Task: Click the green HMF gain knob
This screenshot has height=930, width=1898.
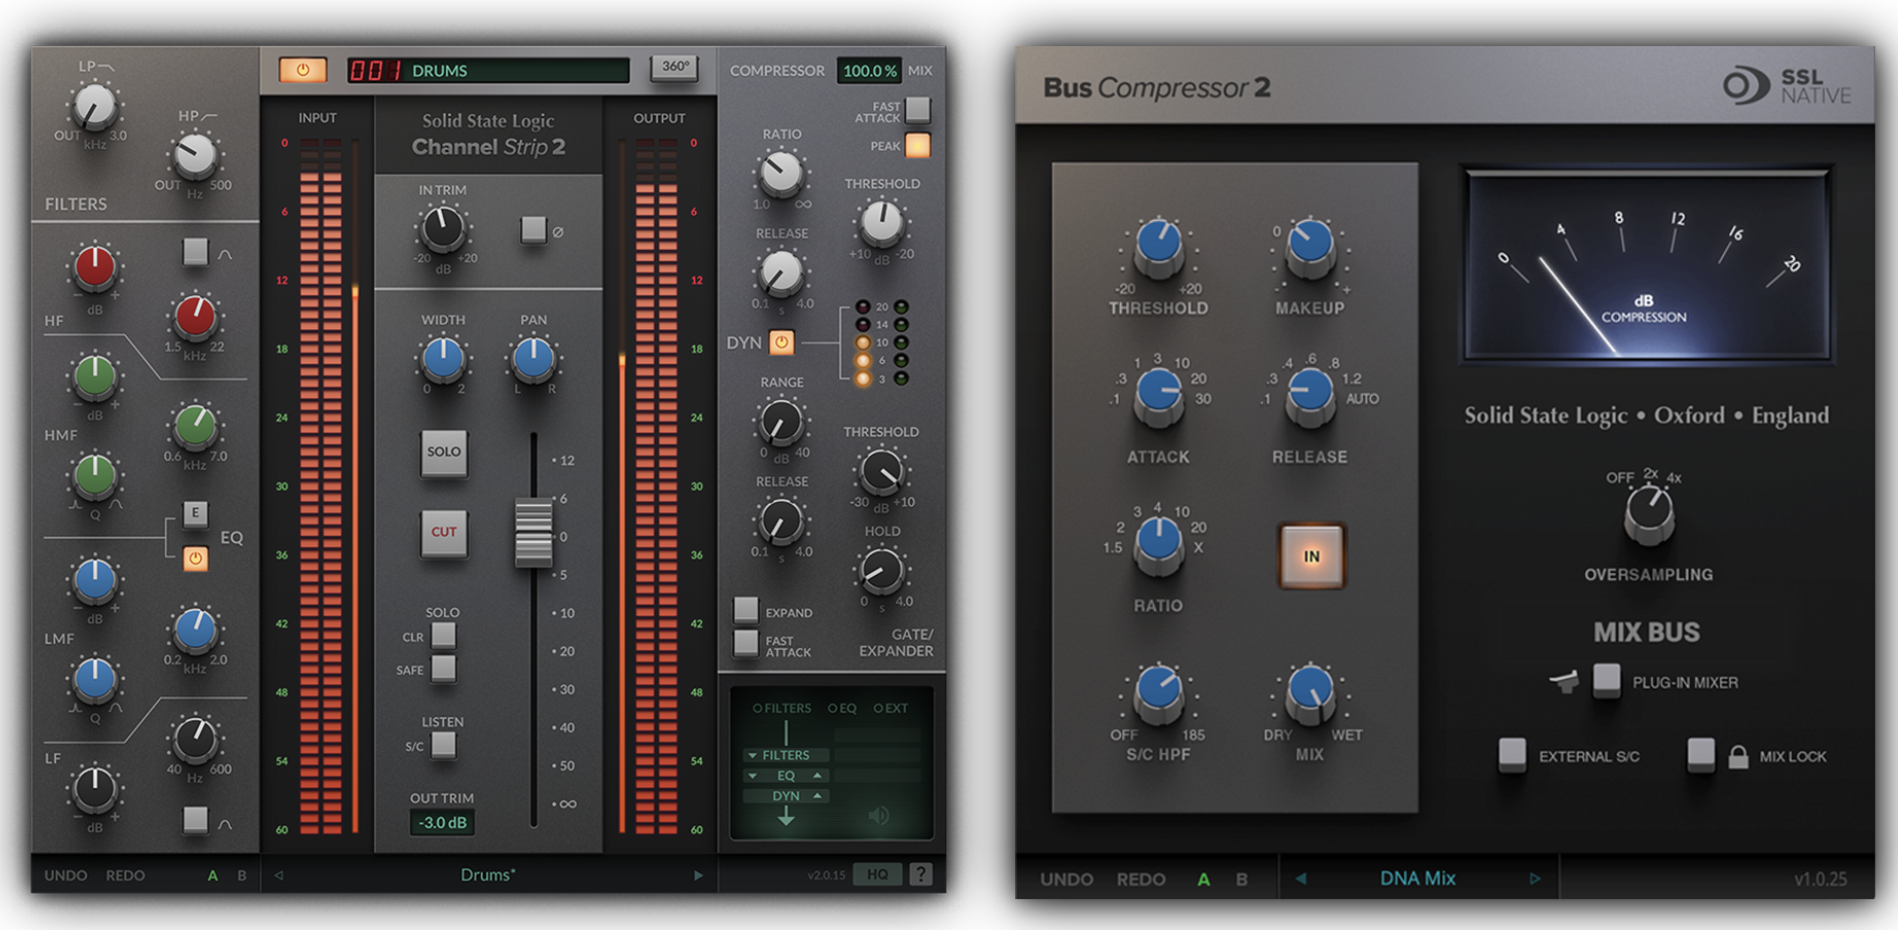Action: (x=95, y=377)
